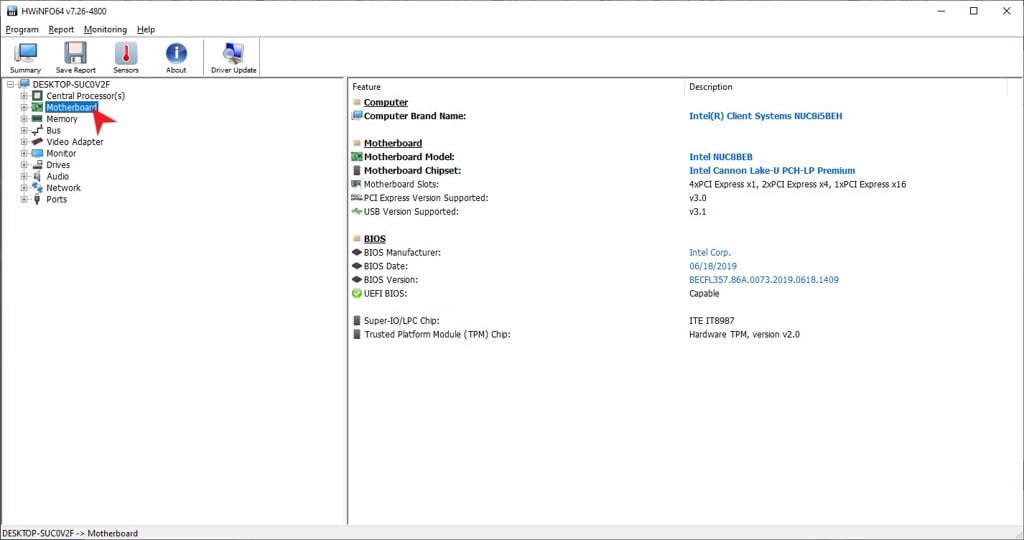Expand the Central Processor(s) node
Screen dimensions: 1024x540
pyautogui.click(x=24, y=96)
